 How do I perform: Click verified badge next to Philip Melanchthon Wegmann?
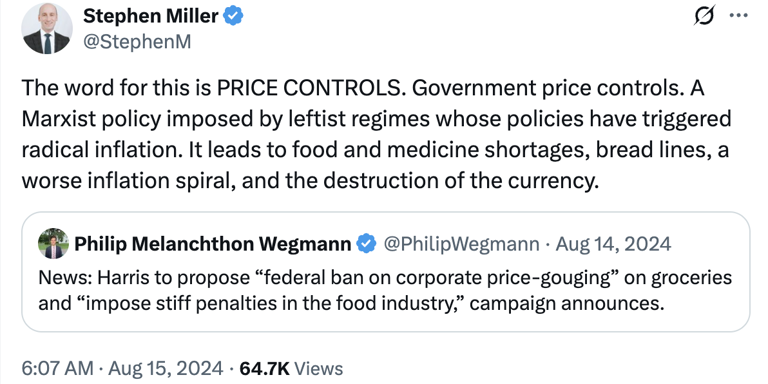click(x=366, y=243)
